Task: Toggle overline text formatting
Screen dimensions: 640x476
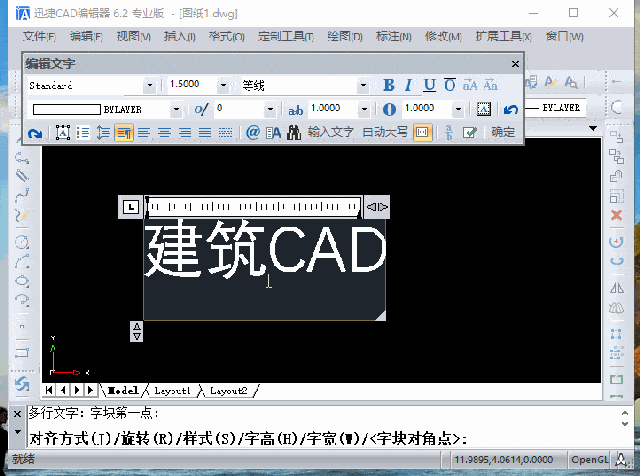Action: tap(450, 85)
